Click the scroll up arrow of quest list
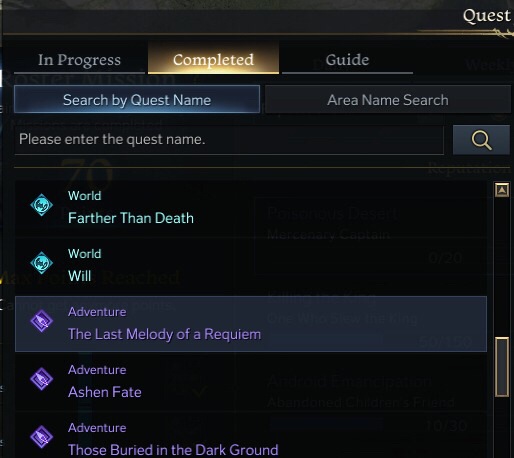This screenshot has height=458, width=514. 502,190
